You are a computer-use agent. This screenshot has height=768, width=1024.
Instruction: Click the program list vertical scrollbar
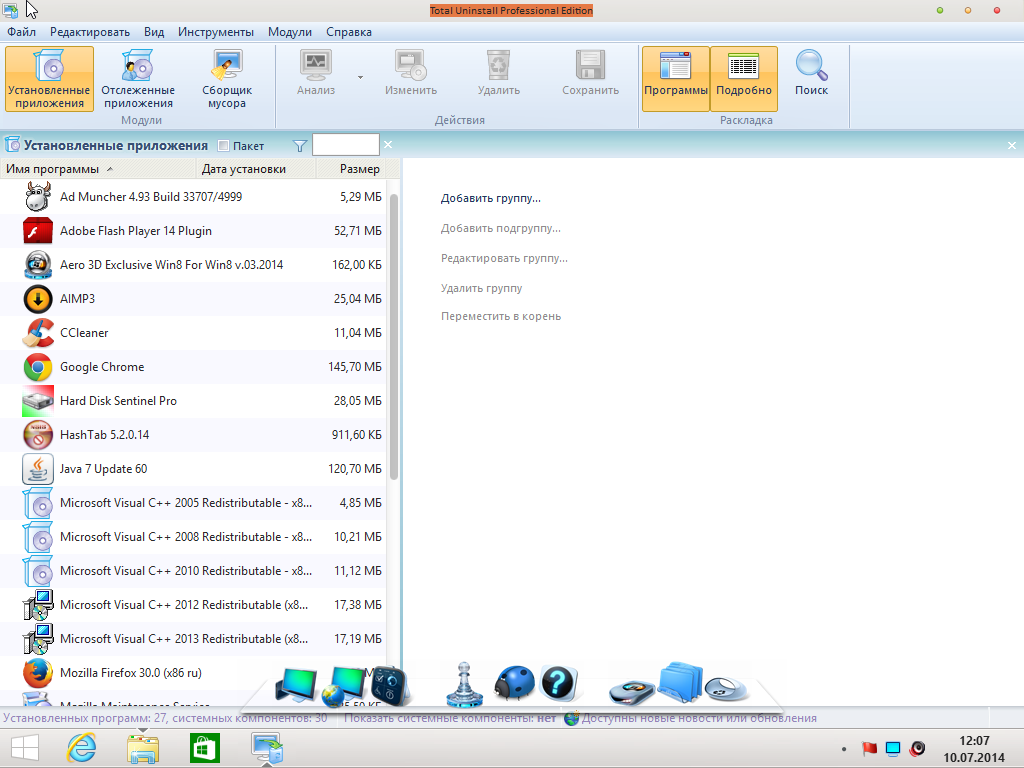(x=394, y=336)
